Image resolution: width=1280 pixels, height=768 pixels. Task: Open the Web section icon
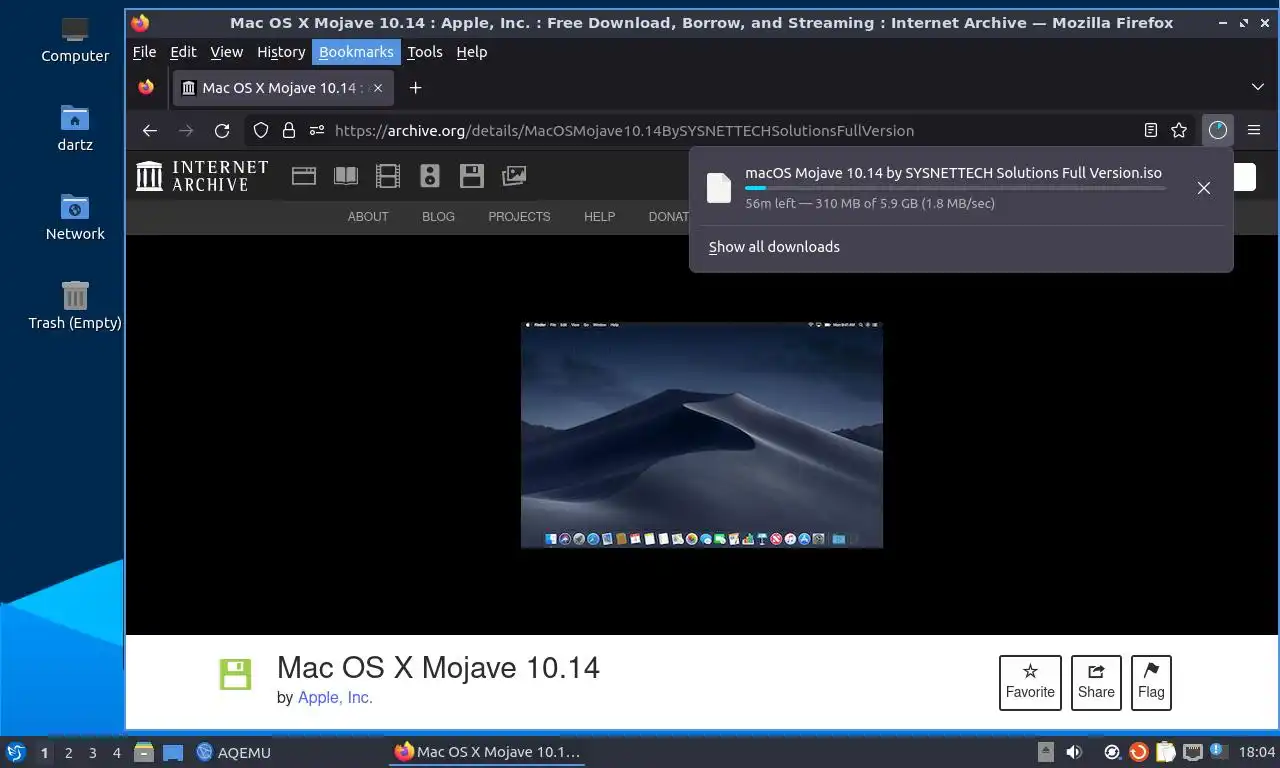click(x=304, y=176)
